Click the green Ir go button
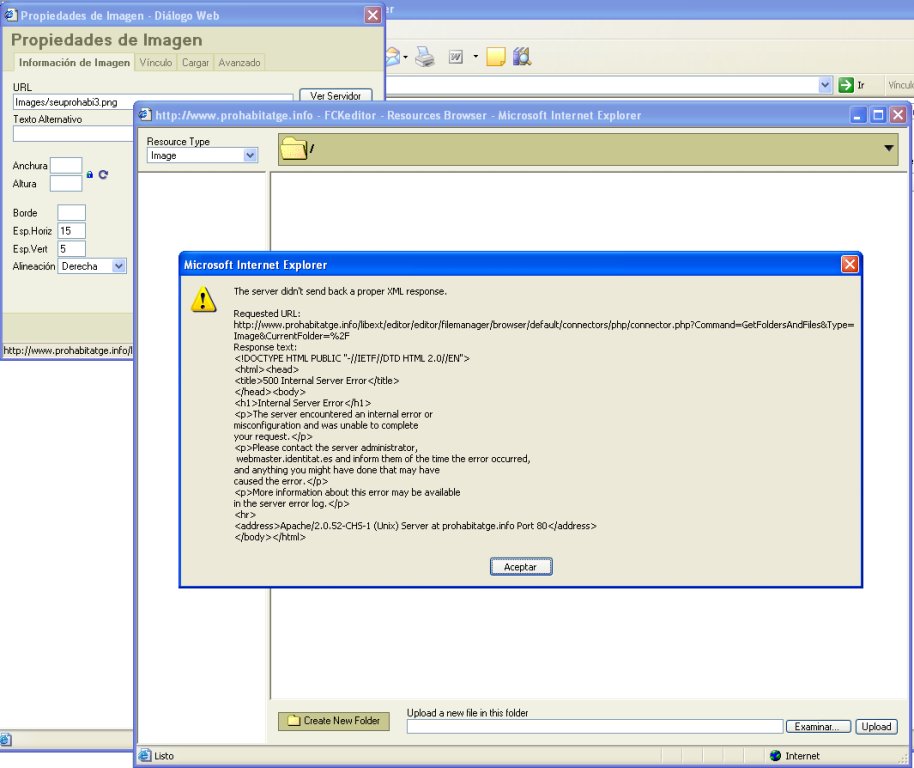Screen dimensions: 914x768 (846, 85)
